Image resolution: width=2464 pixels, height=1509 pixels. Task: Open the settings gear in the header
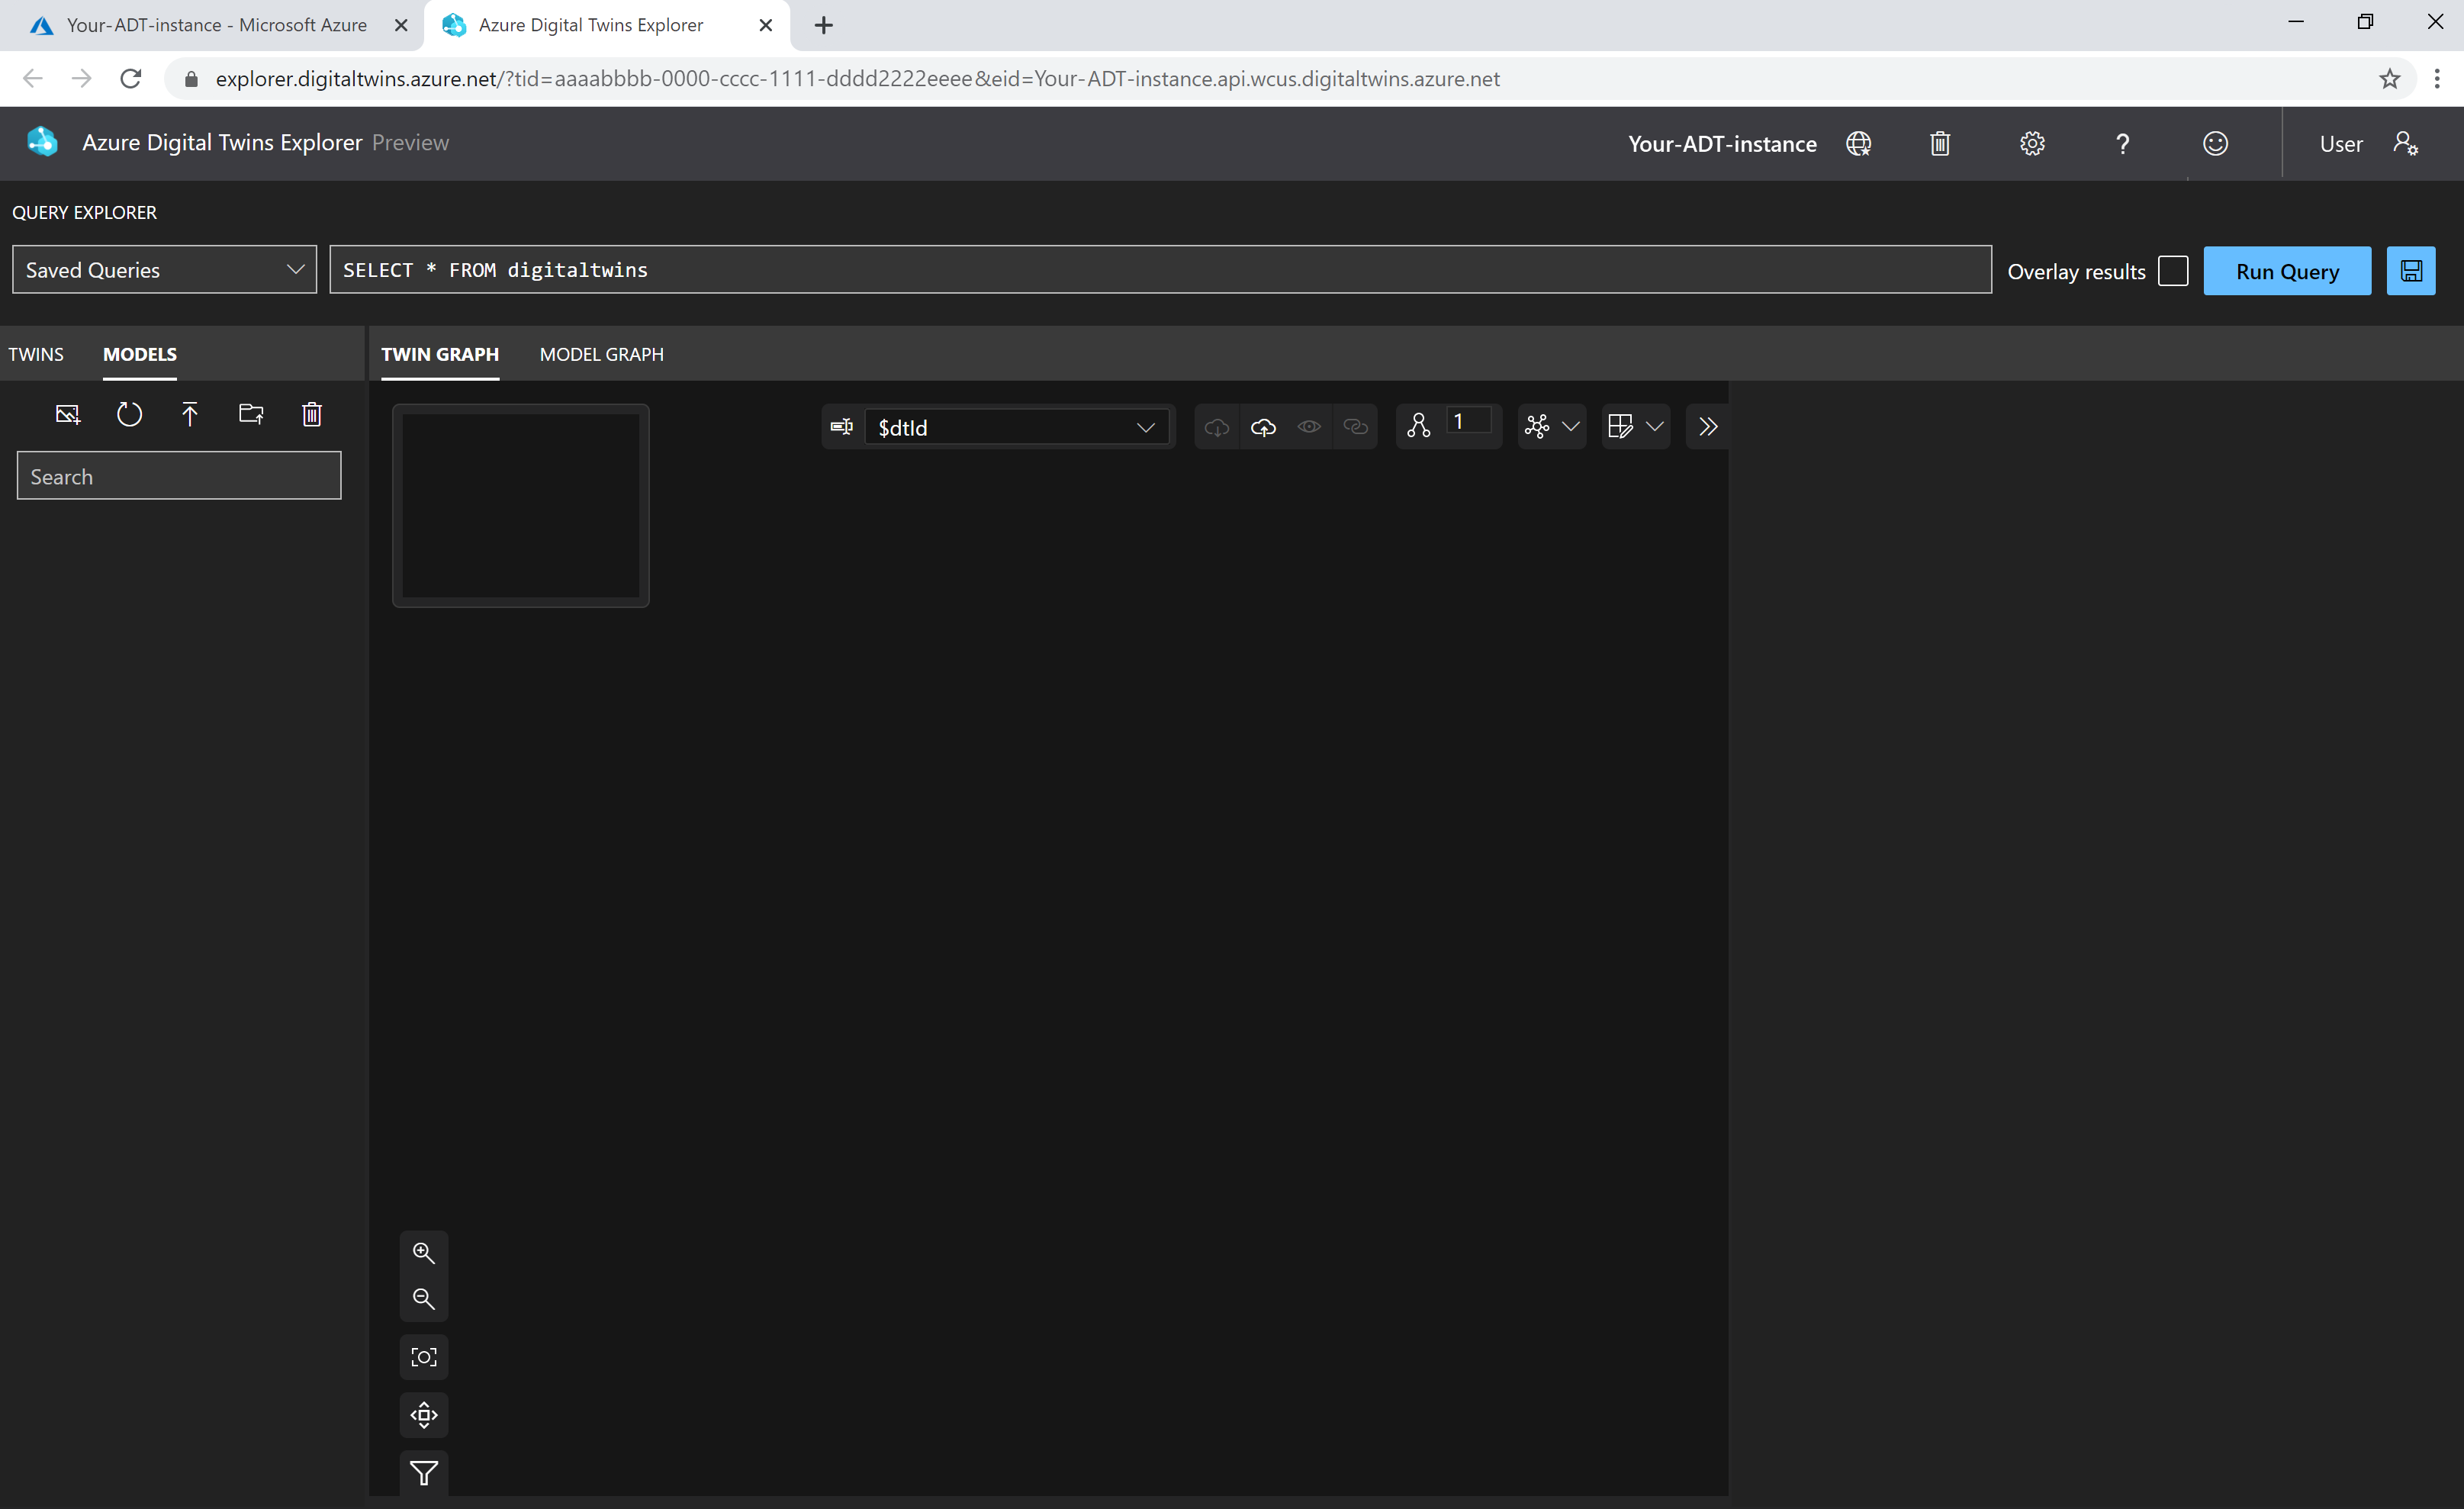pyautogui.click(x=2032, y=144)
